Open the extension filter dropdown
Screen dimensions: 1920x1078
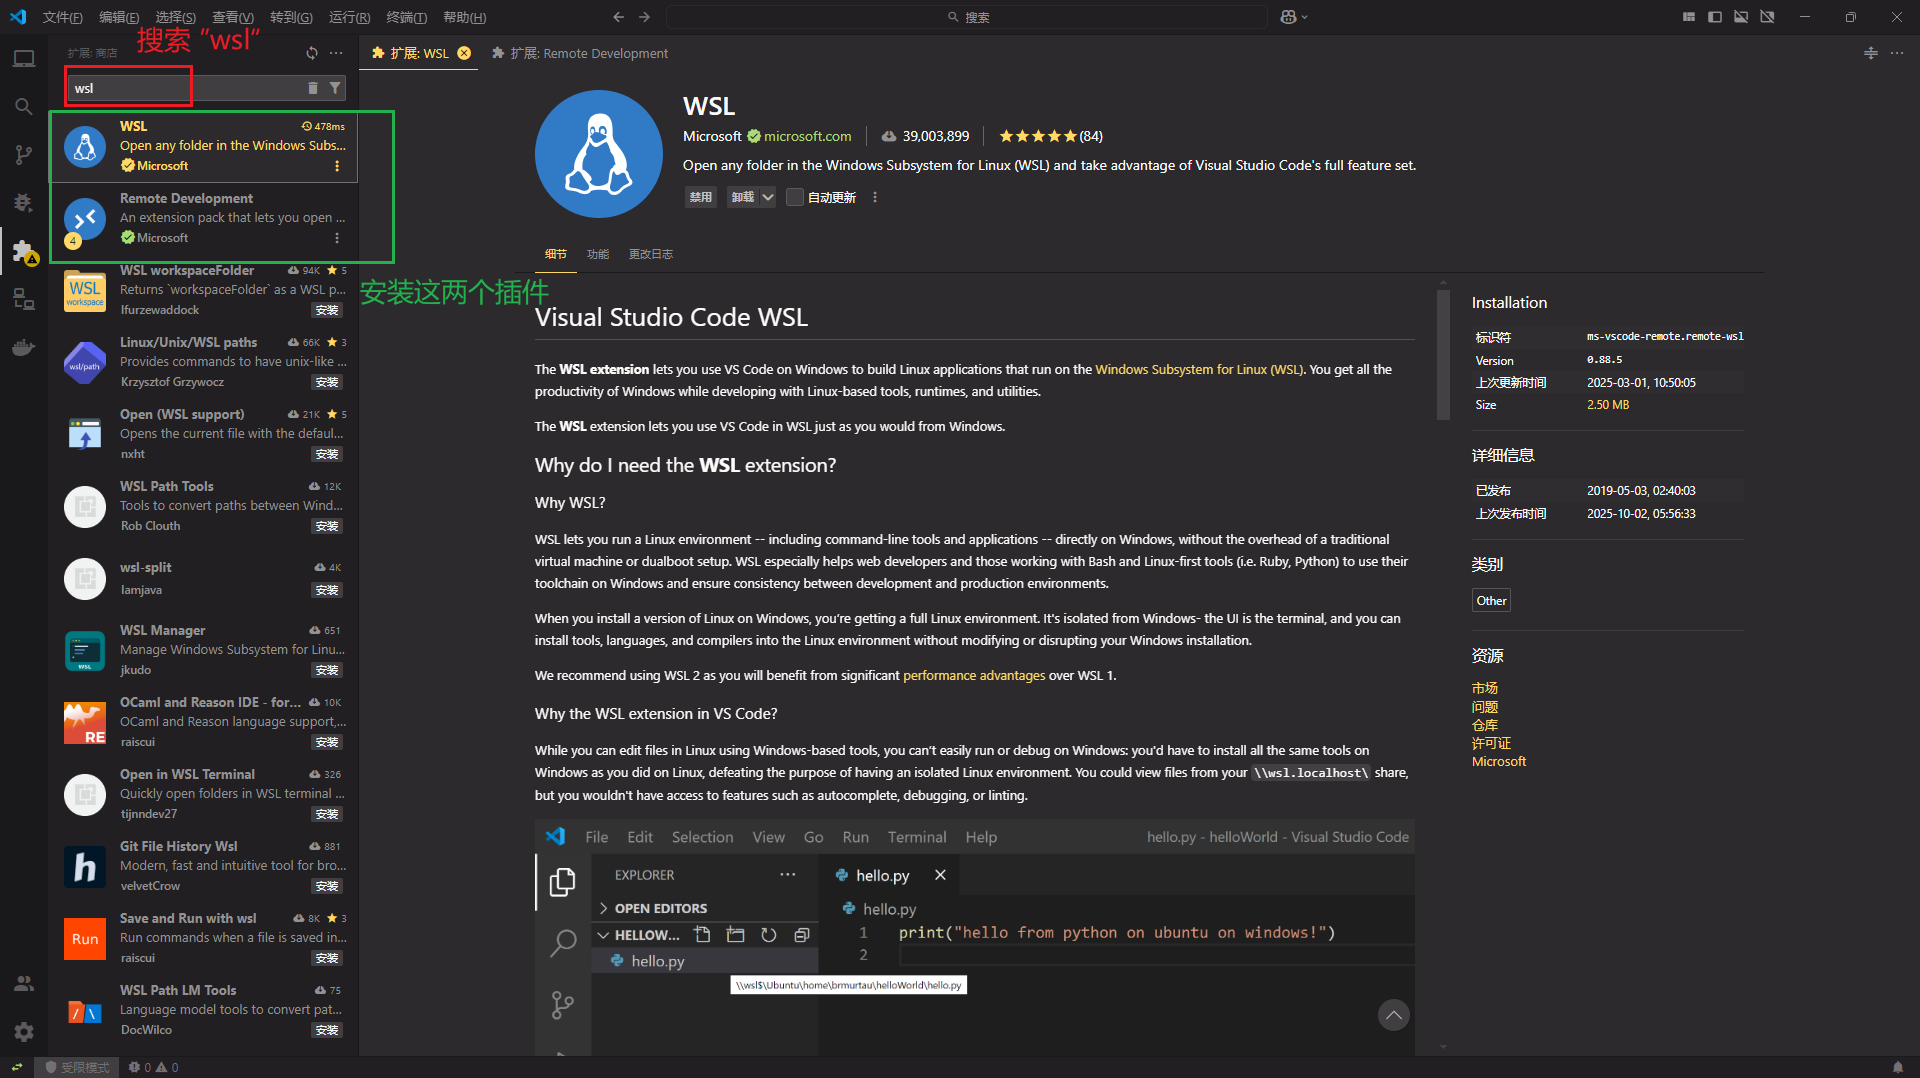(335, 88)
